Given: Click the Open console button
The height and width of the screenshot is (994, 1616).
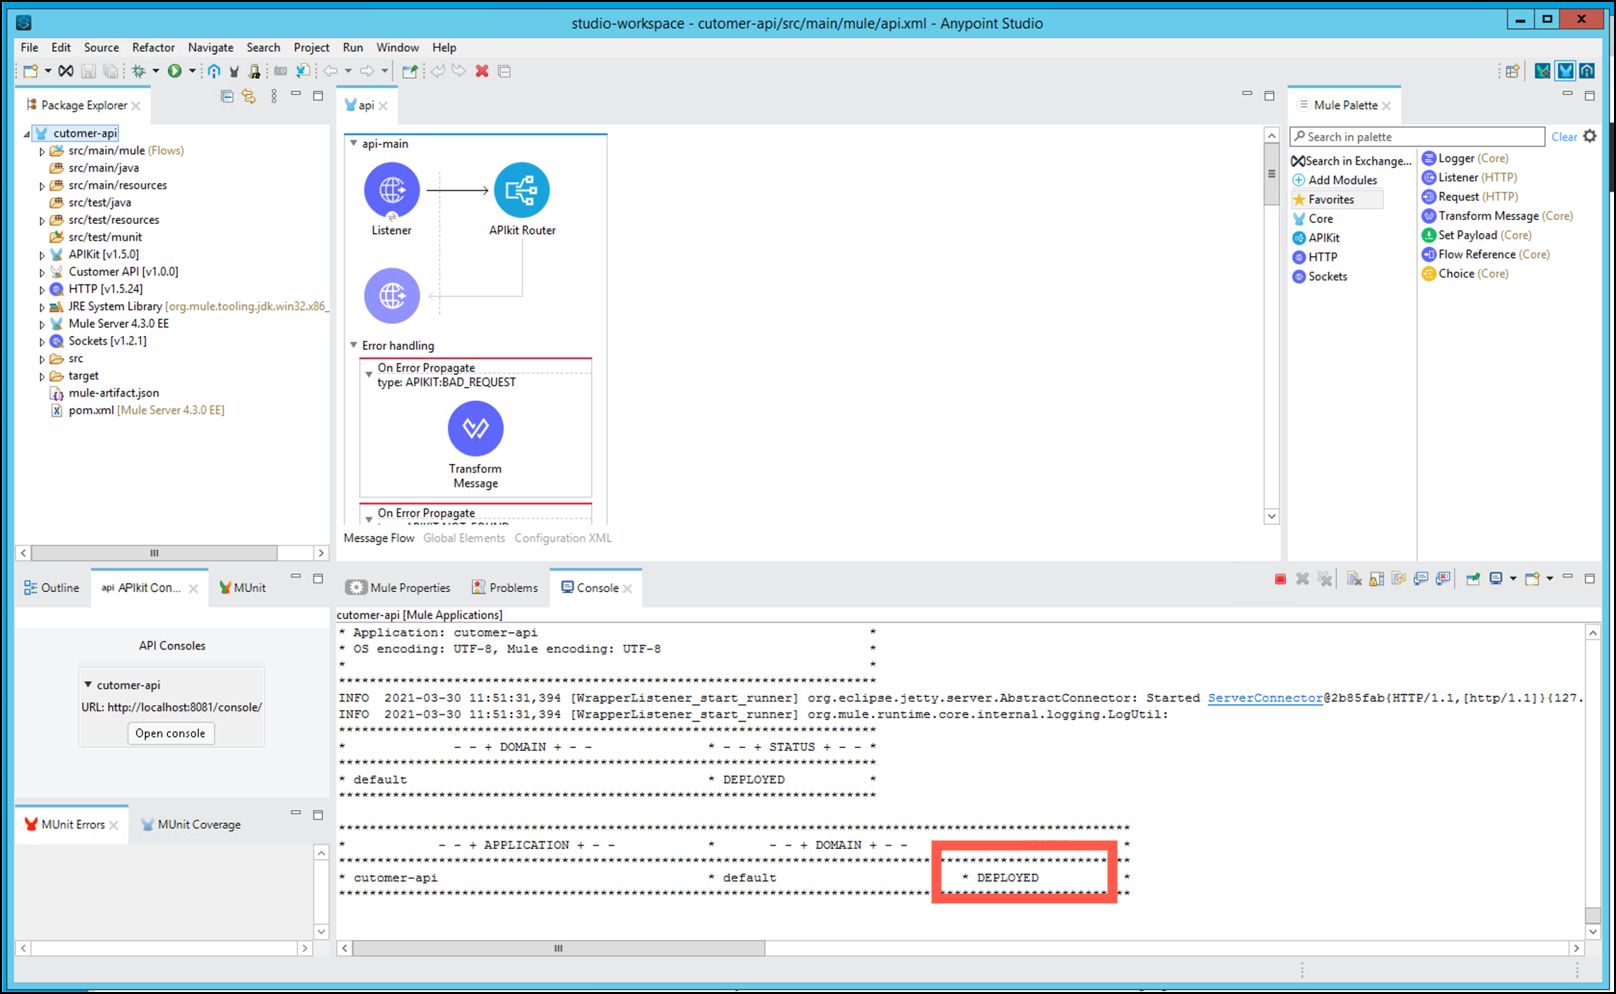Looking at the screenshot, I should pyautogui.click(x=170, y=734).
